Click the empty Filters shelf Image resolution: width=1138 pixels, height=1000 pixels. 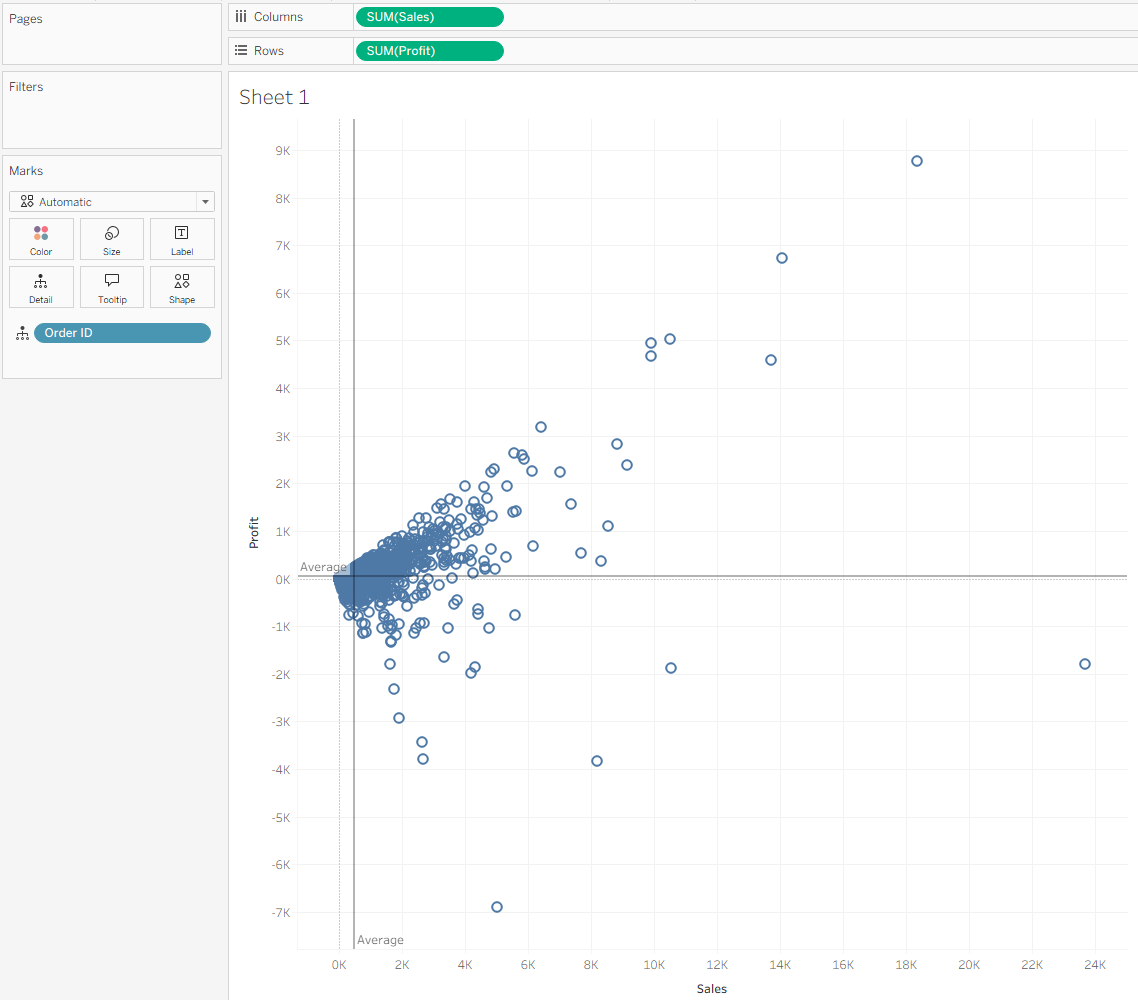tap(112, 120)
